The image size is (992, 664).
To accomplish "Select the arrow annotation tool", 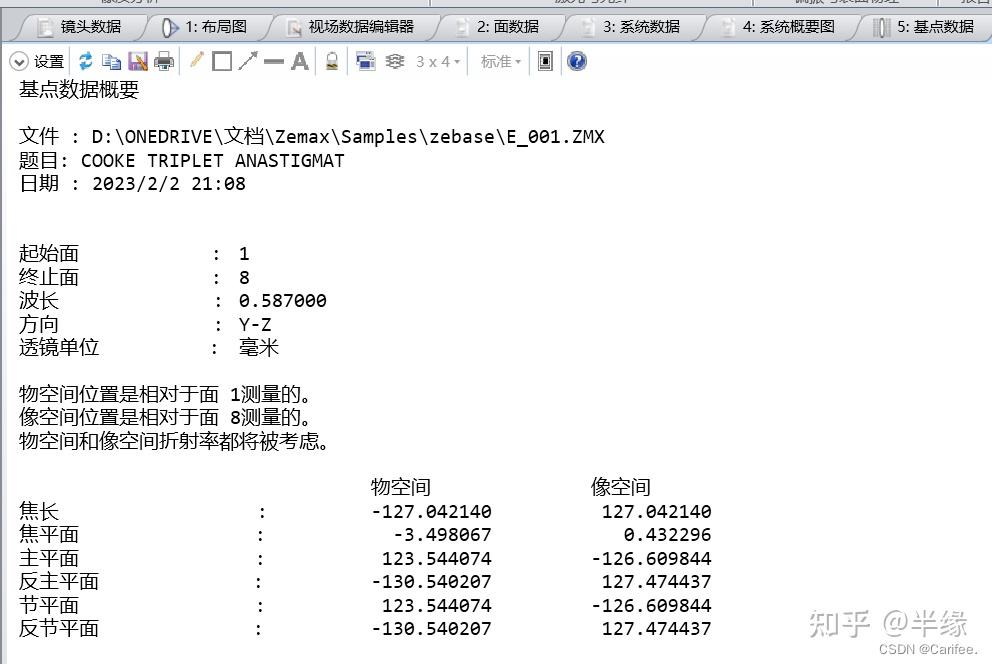I will click(x=247, y=61).
